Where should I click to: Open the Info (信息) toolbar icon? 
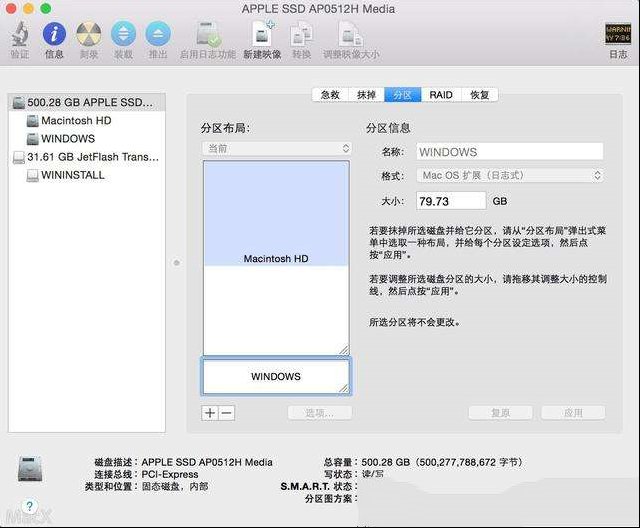click(54, 34)
